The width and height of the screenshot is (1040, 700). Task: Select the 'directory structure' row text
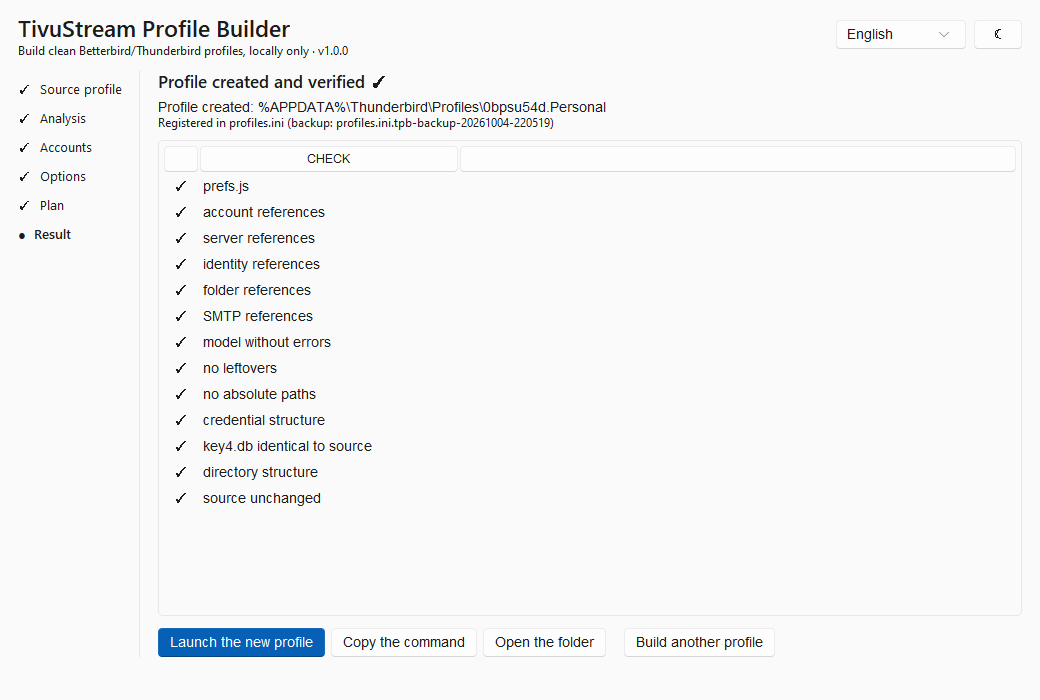(x=261, y=472)
